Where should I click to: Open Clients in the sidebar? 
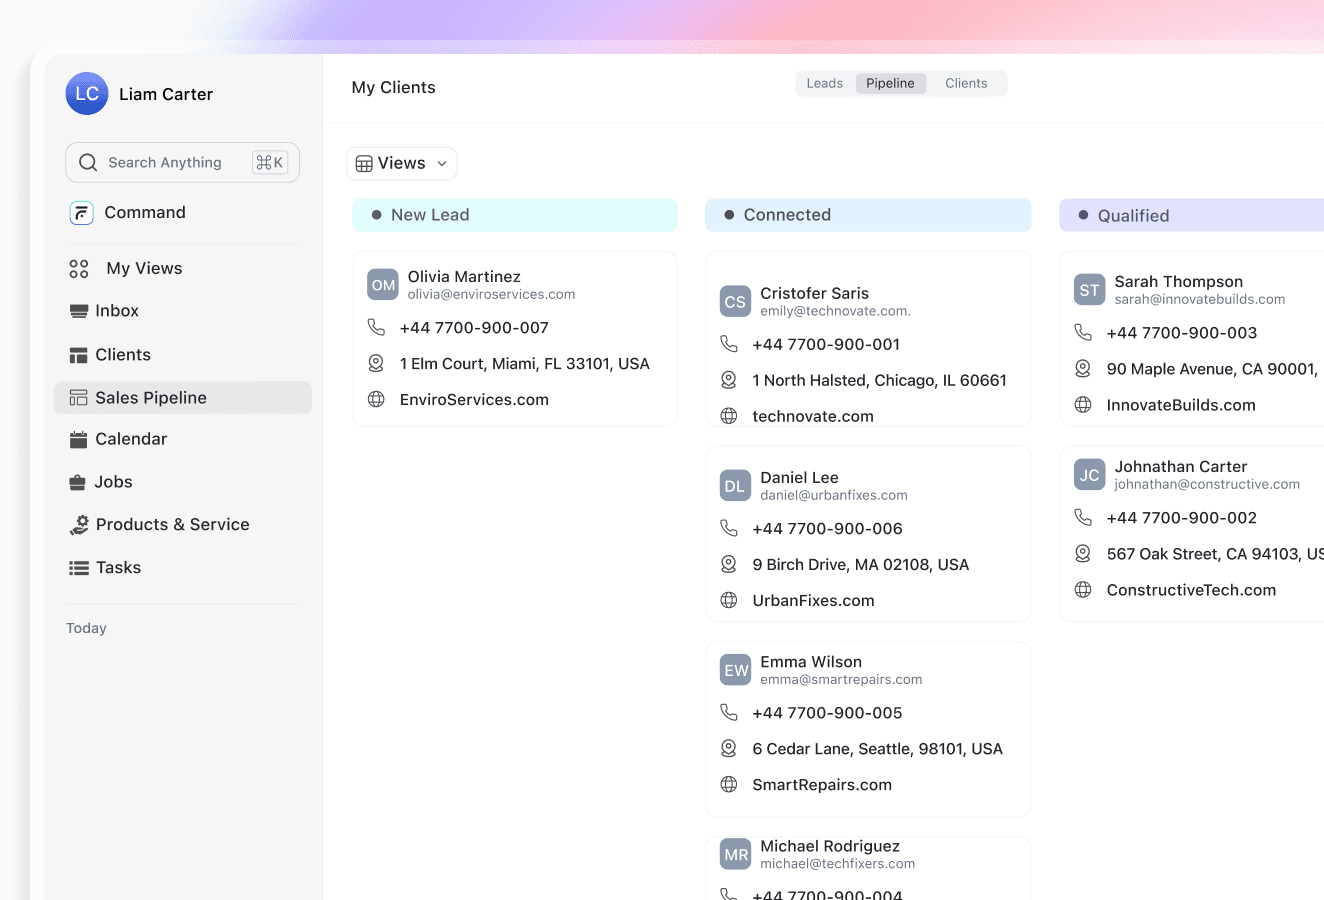(122, 355)
